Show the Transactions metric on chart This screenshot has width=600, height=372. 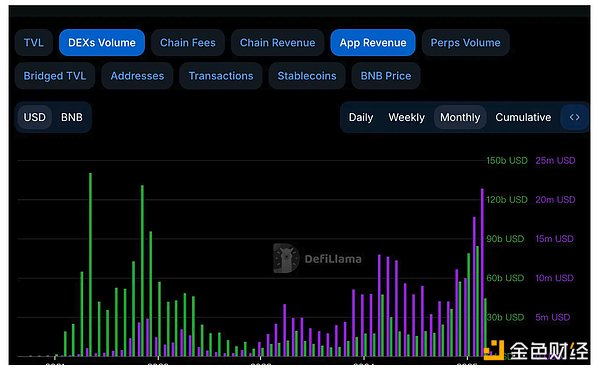(221, 76)
